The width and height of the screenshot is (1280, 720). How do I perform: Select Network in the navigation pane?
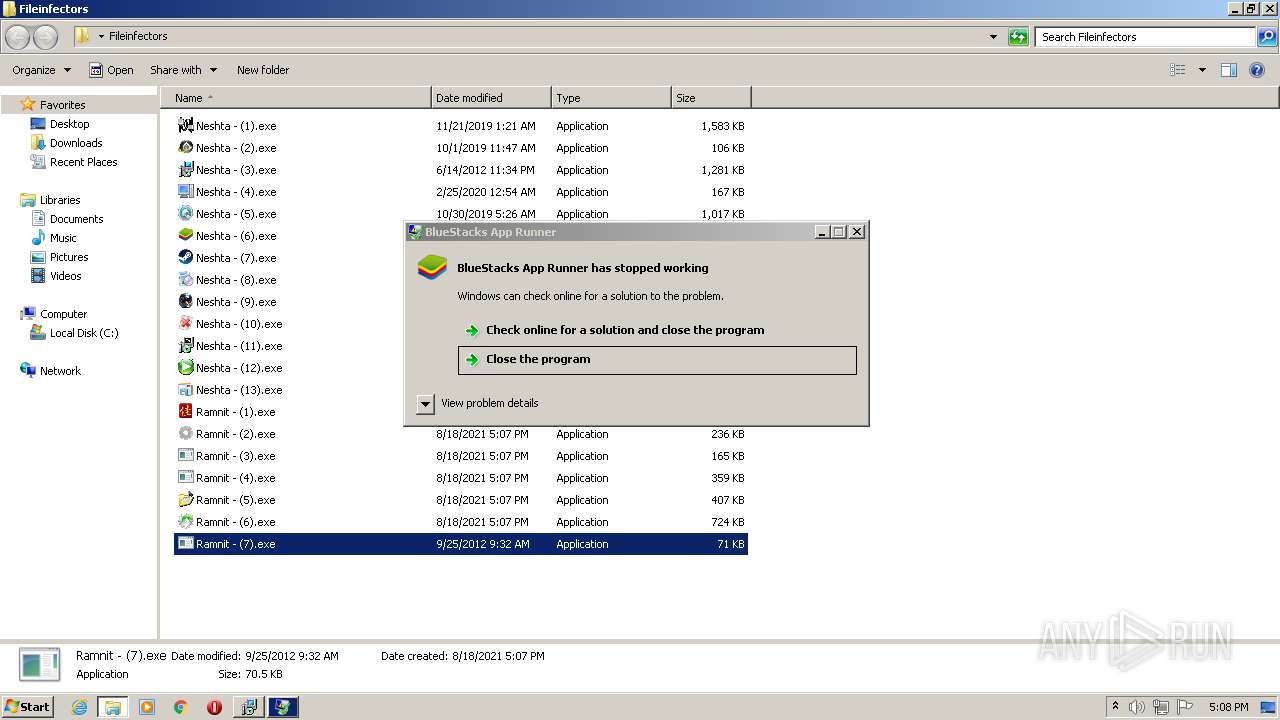tap(60, 371)
